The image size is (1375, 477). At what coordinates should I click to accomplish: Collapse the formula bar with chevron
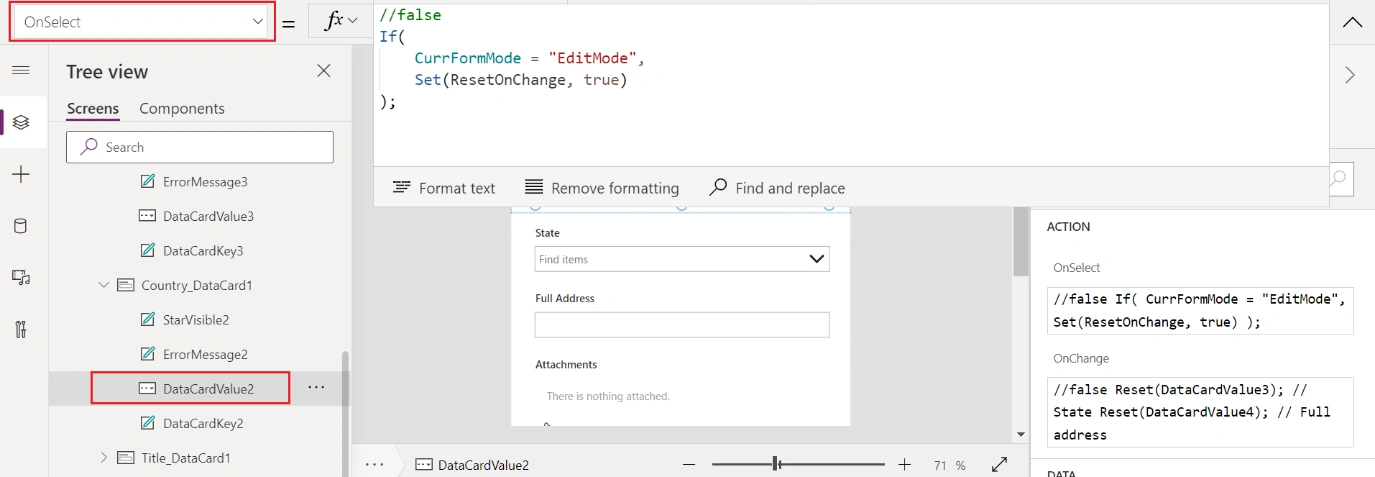click(x=1352, y=22)
